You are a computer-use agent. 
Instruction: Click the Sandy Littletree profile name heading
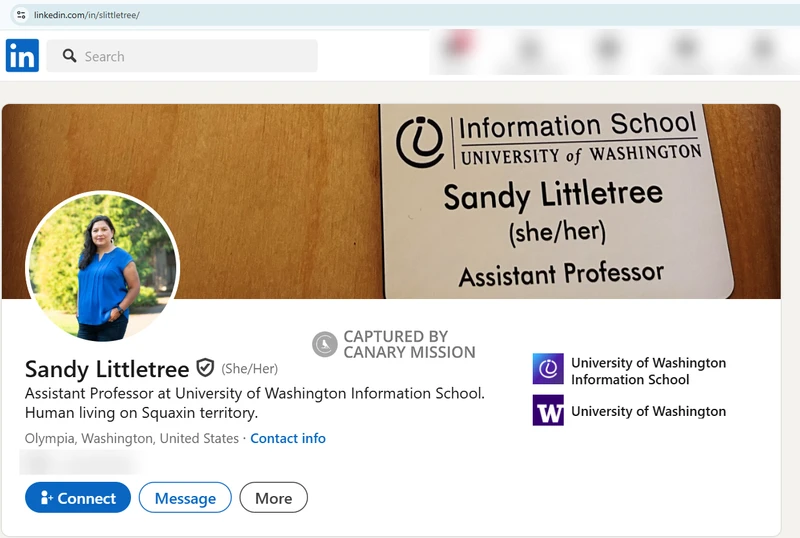[107, 369]
